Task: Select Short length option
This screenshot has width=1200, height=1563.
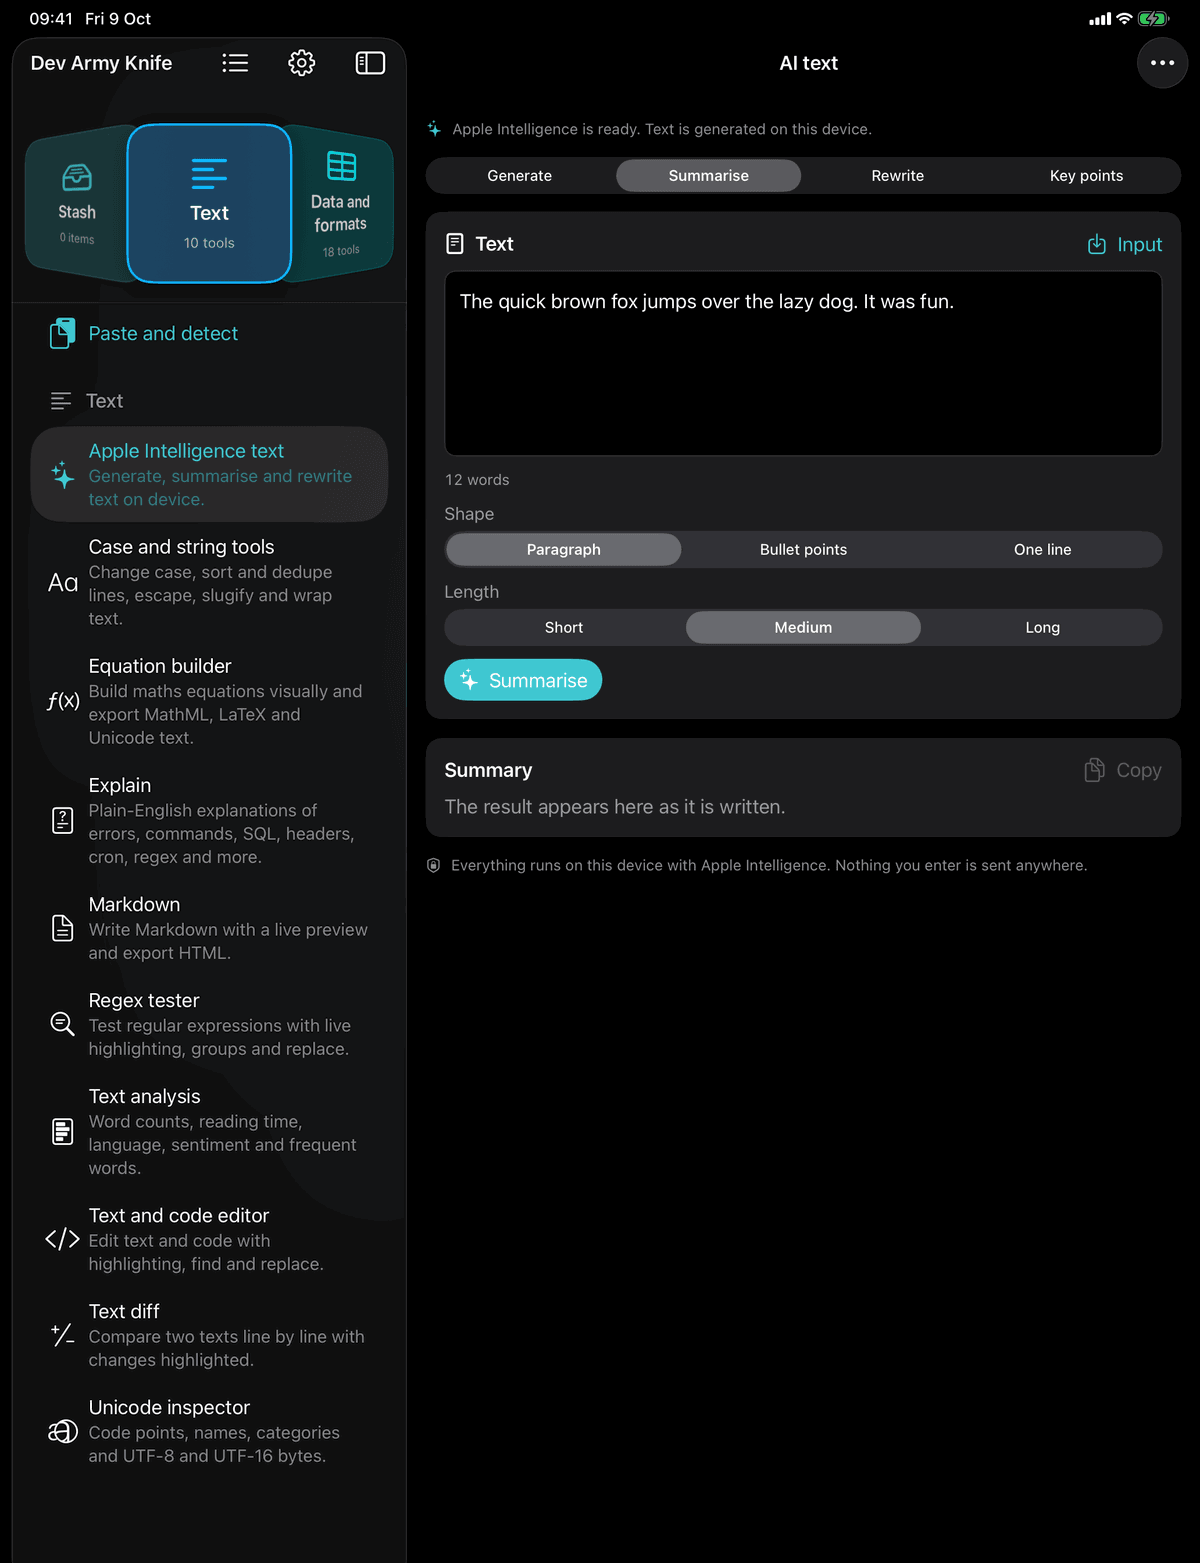Action: tap(564, 628)
